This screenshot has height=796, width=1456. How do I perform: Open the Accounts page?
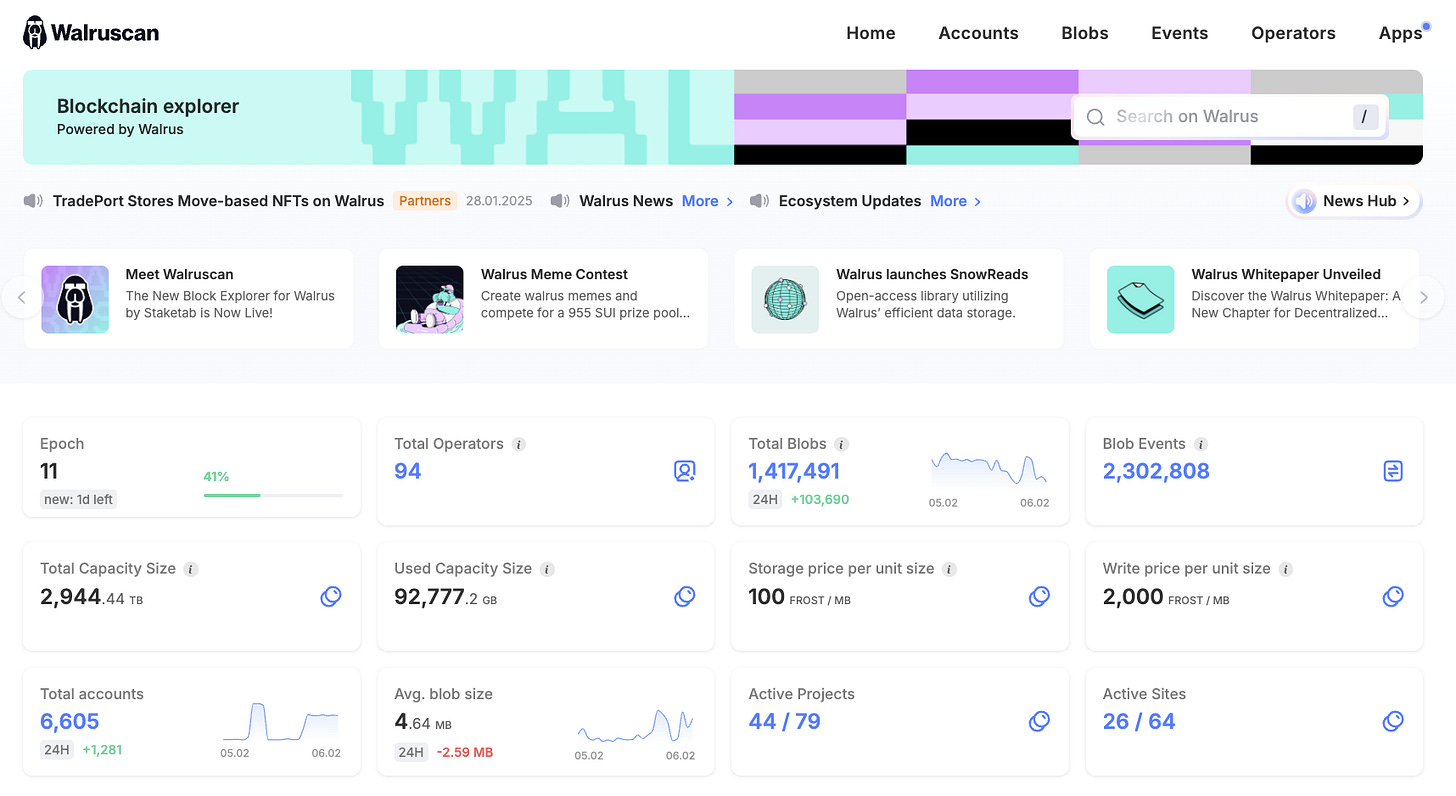[x=978, y=33]
